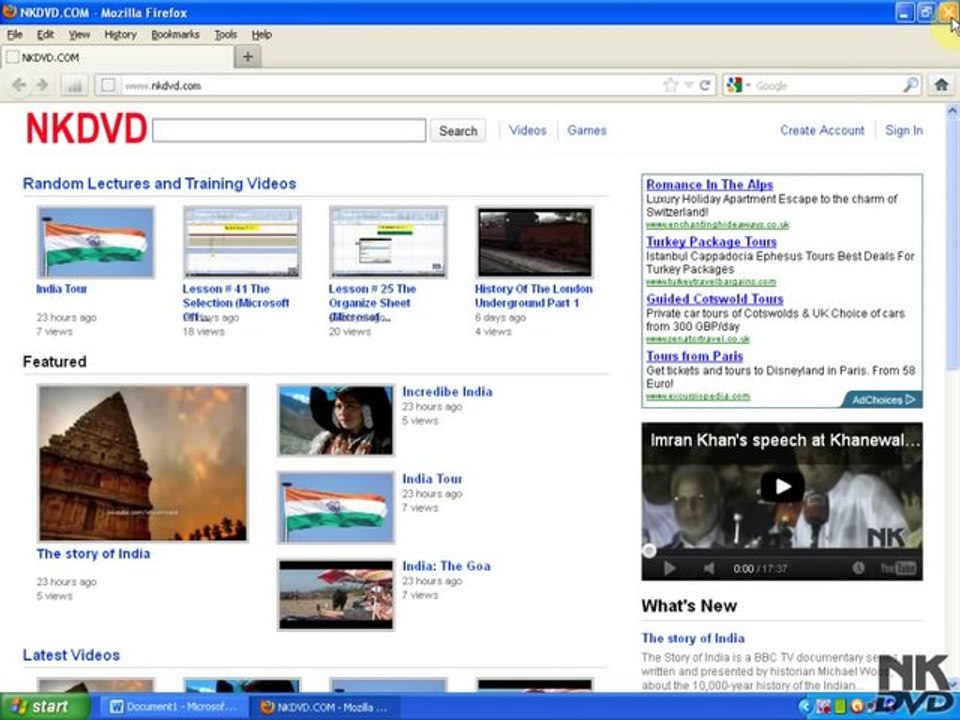Open Random Lectures and Training Videos heading
The image size is (960, 720).
pyautogui.click(x=159, y=184)
